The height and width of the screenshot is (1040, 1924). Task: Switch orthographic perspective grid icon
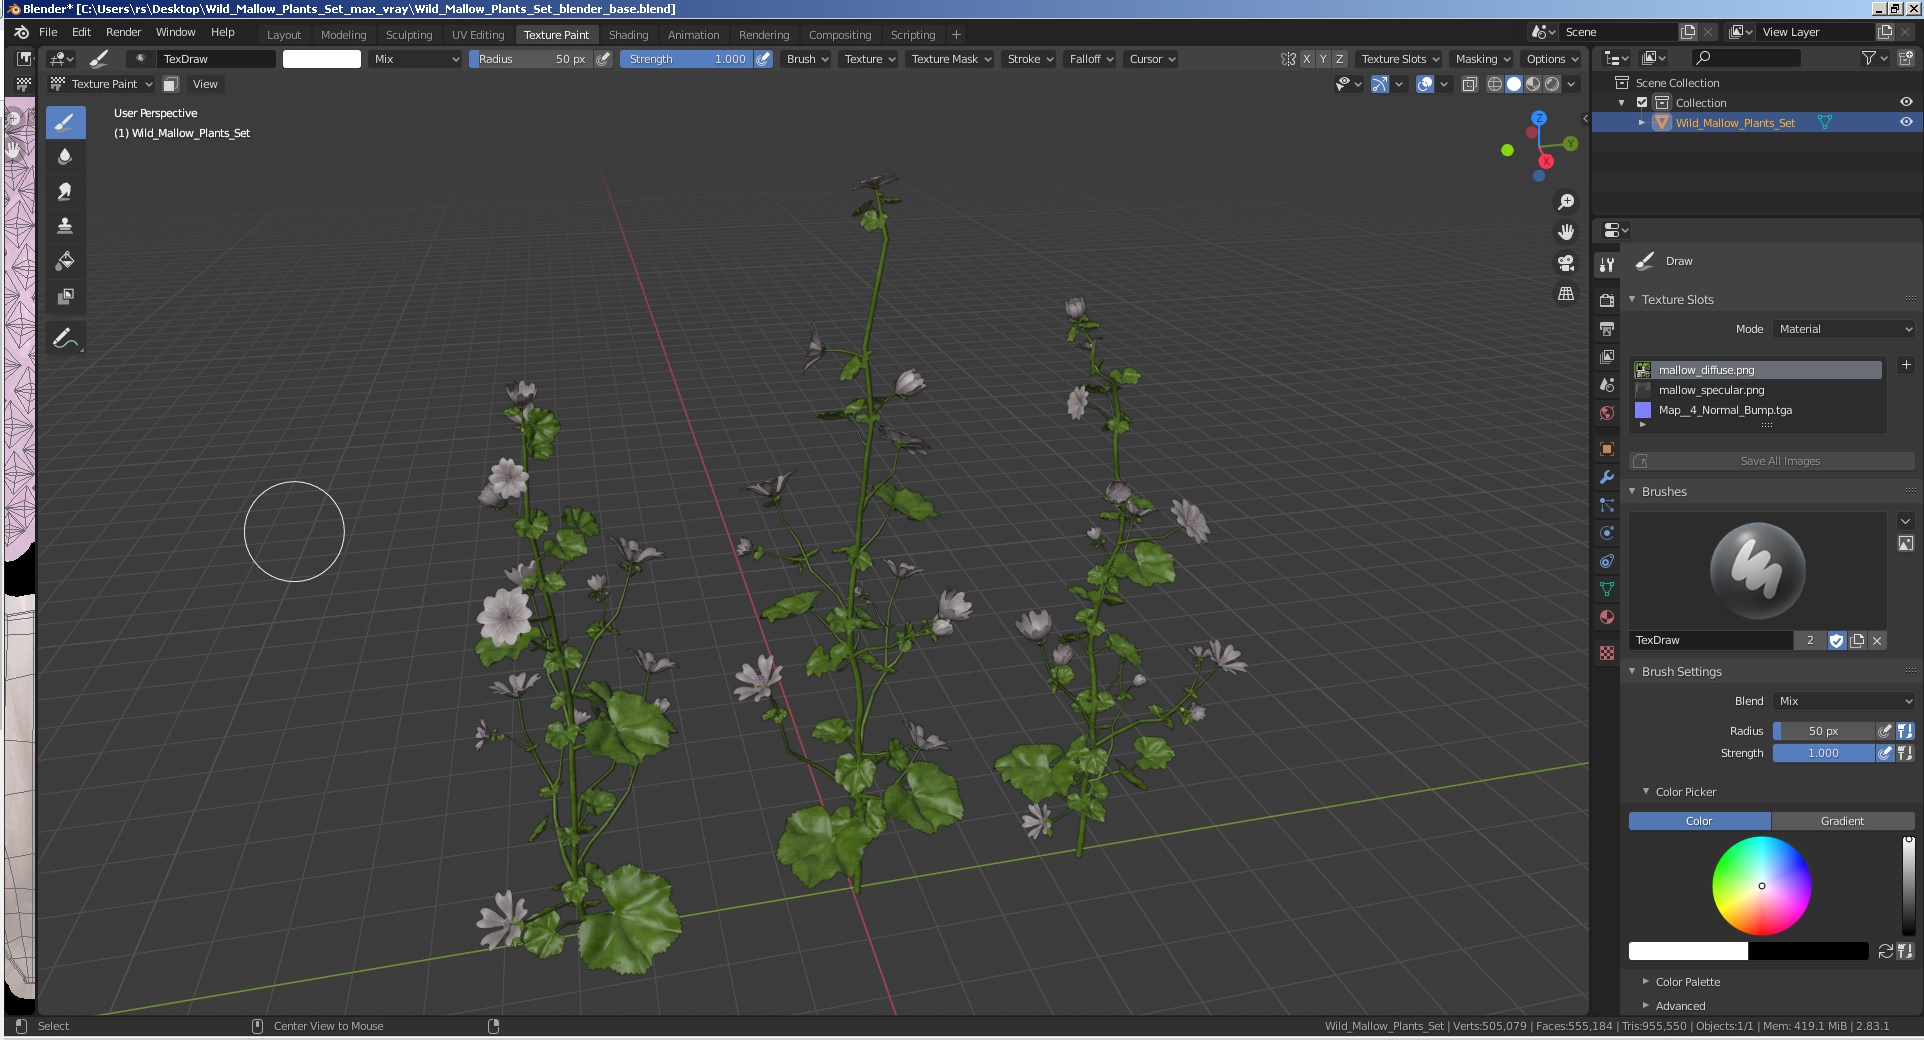[1566, 293]
